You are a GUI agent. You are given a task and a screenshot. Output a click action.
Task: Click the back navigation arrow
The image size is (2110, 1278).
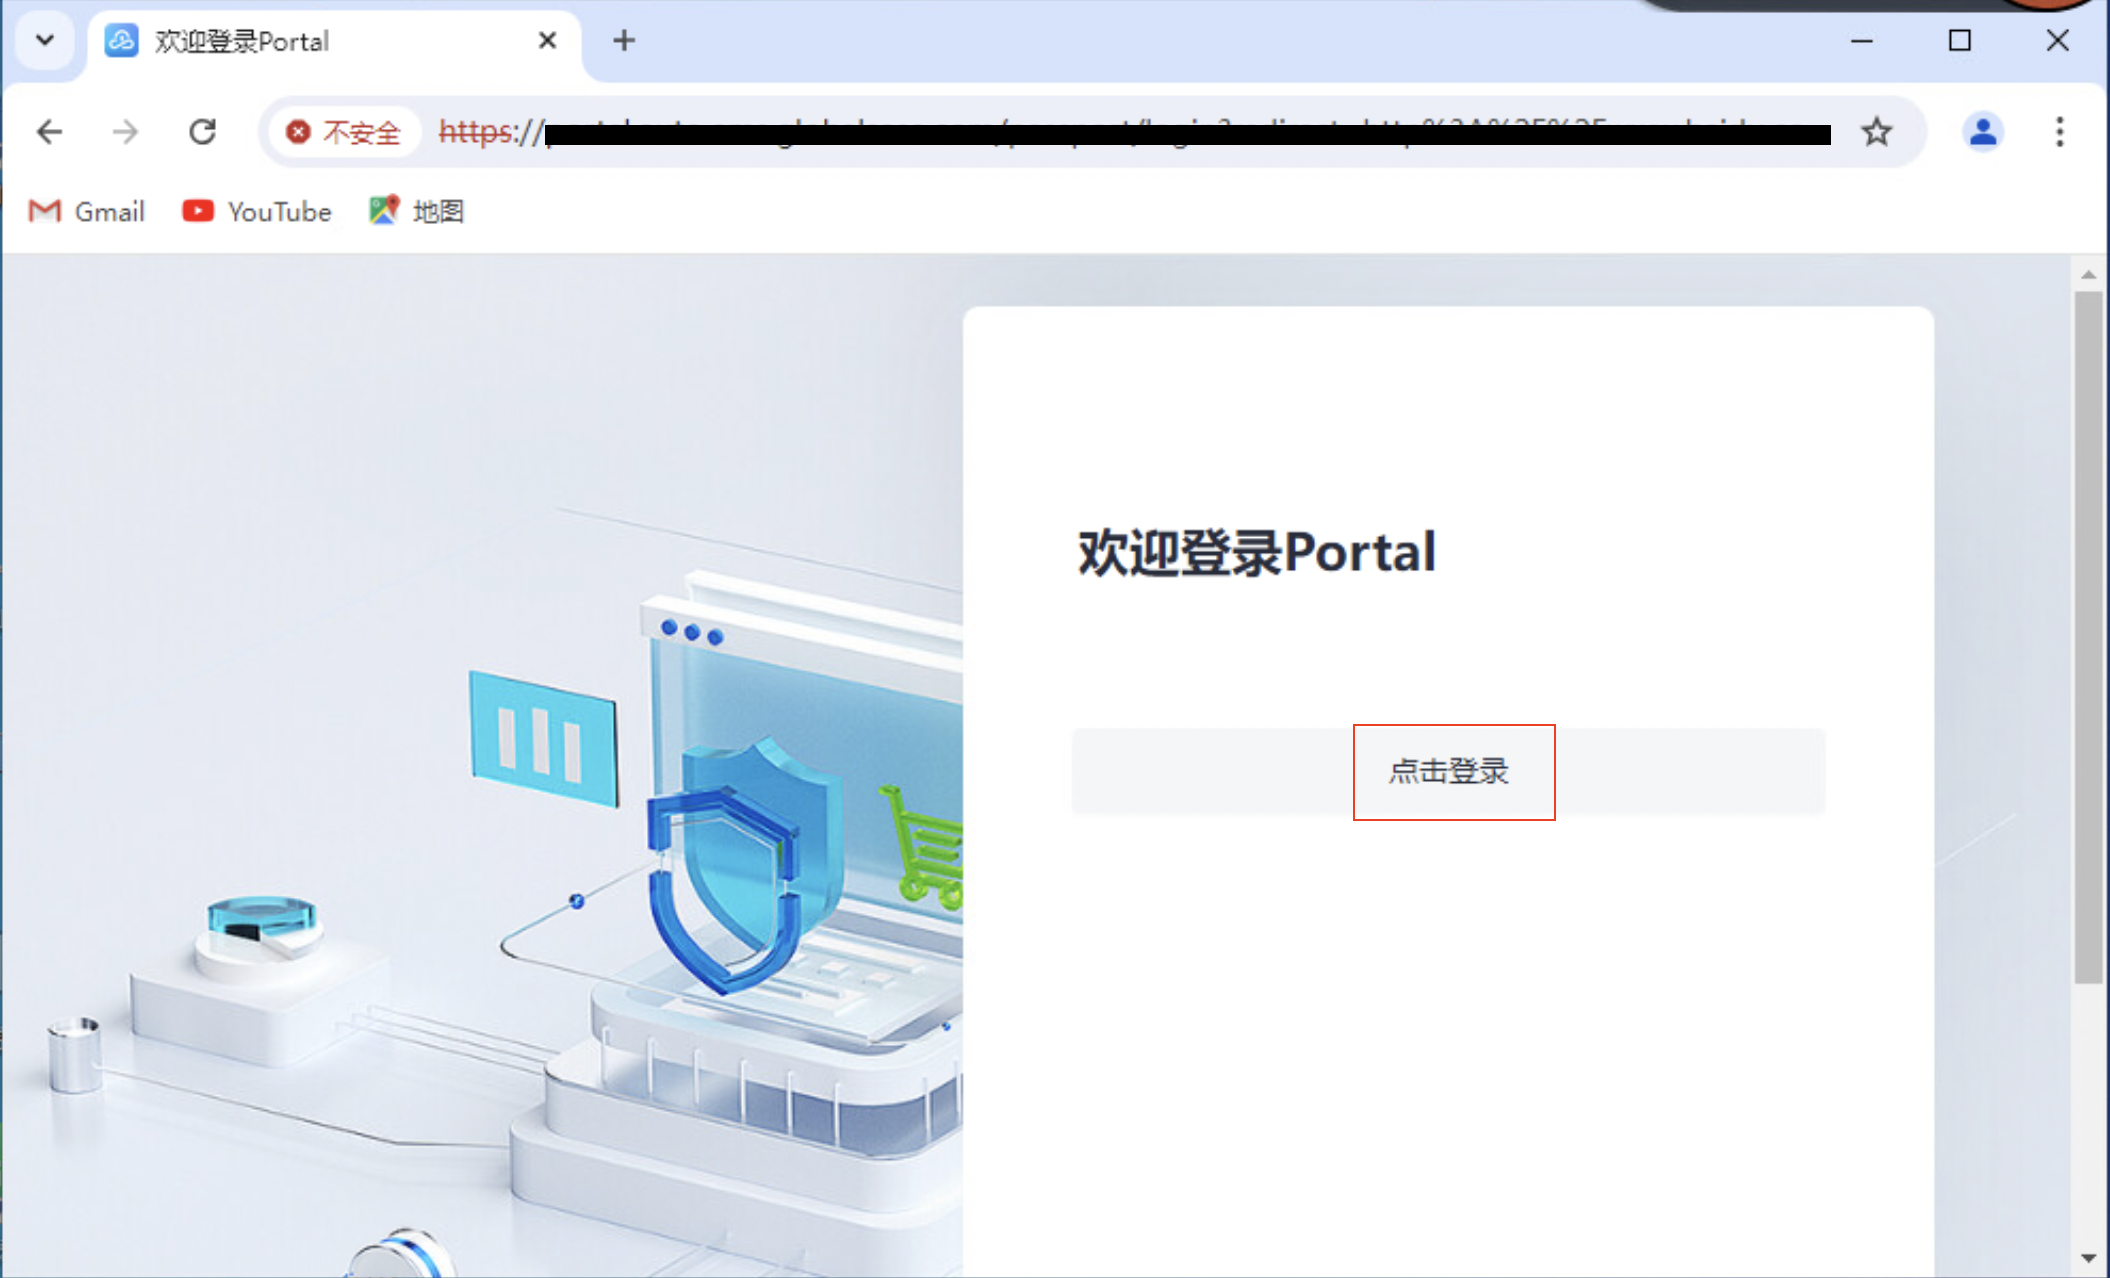click(48, 131)
